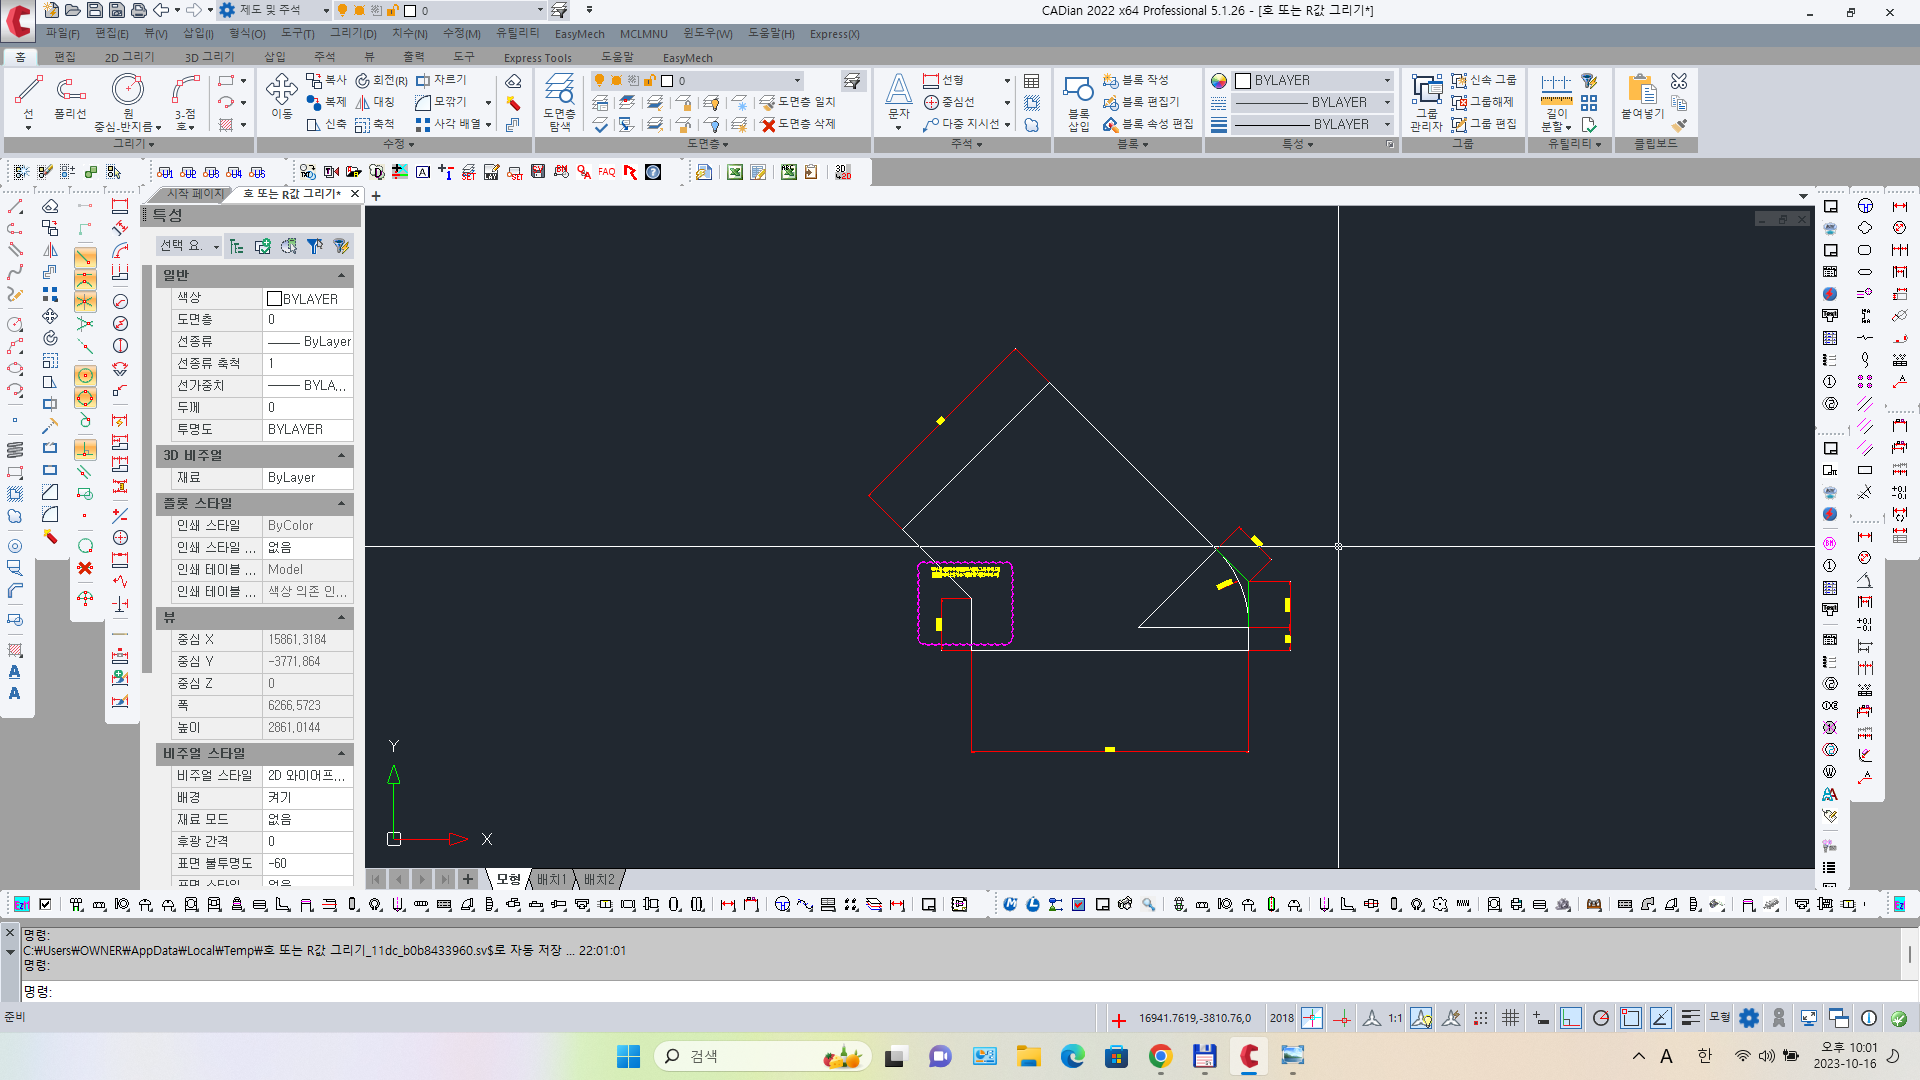The height and width of the screenshot is (1080, 1920).
Task: Click the 그룹해제 button
Action: pyautogui.click(x=1482, y=102)
